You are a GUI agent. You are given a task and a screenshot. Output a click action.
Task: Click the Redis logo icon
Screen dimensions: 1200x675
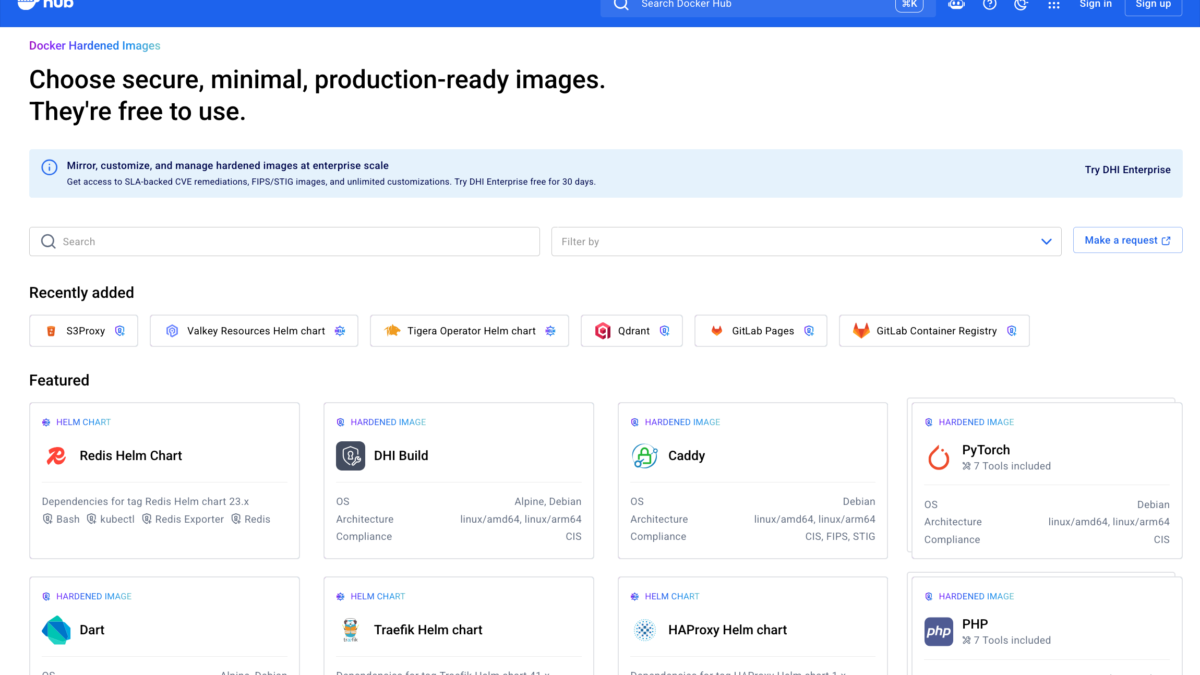coord(56,456)
